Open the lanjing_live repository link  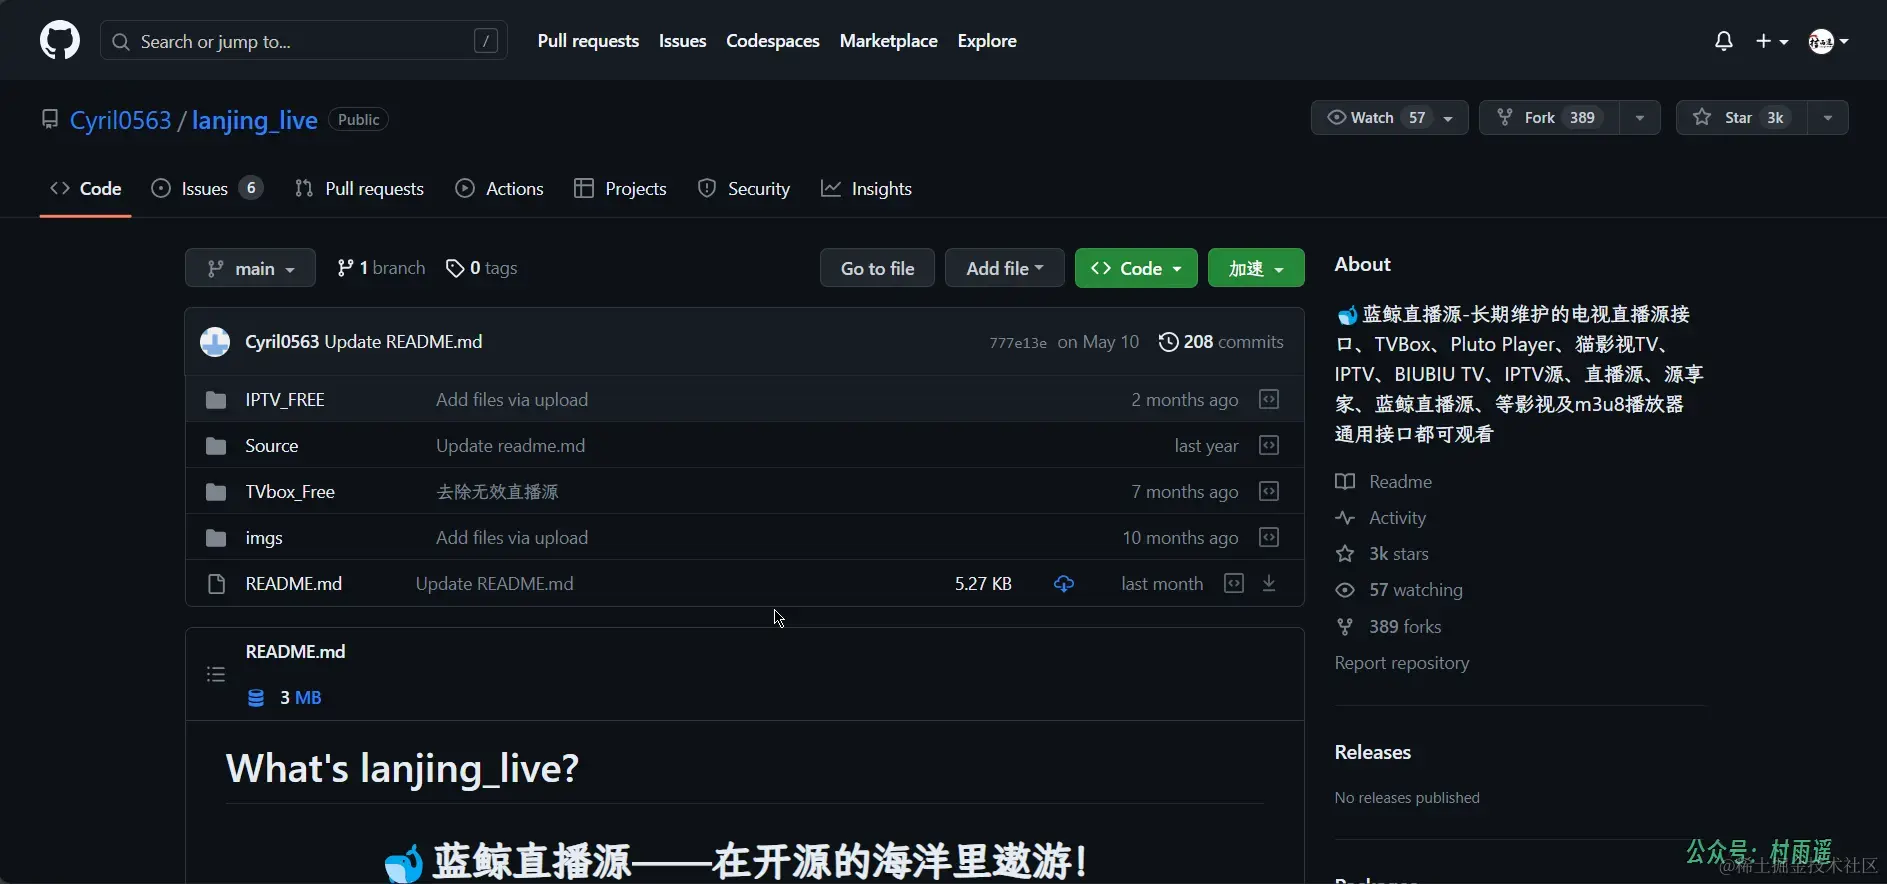click(254, 120)
